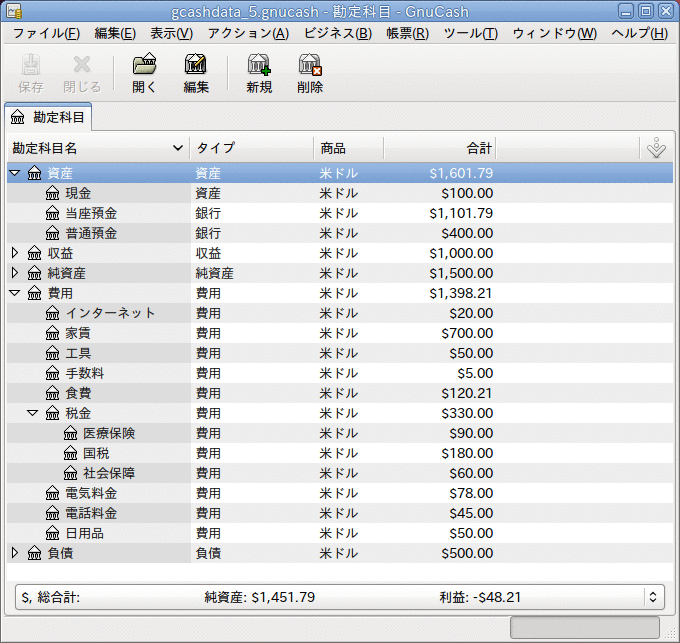Click the 米ドル cell in 負債 row

pos(339,553)
